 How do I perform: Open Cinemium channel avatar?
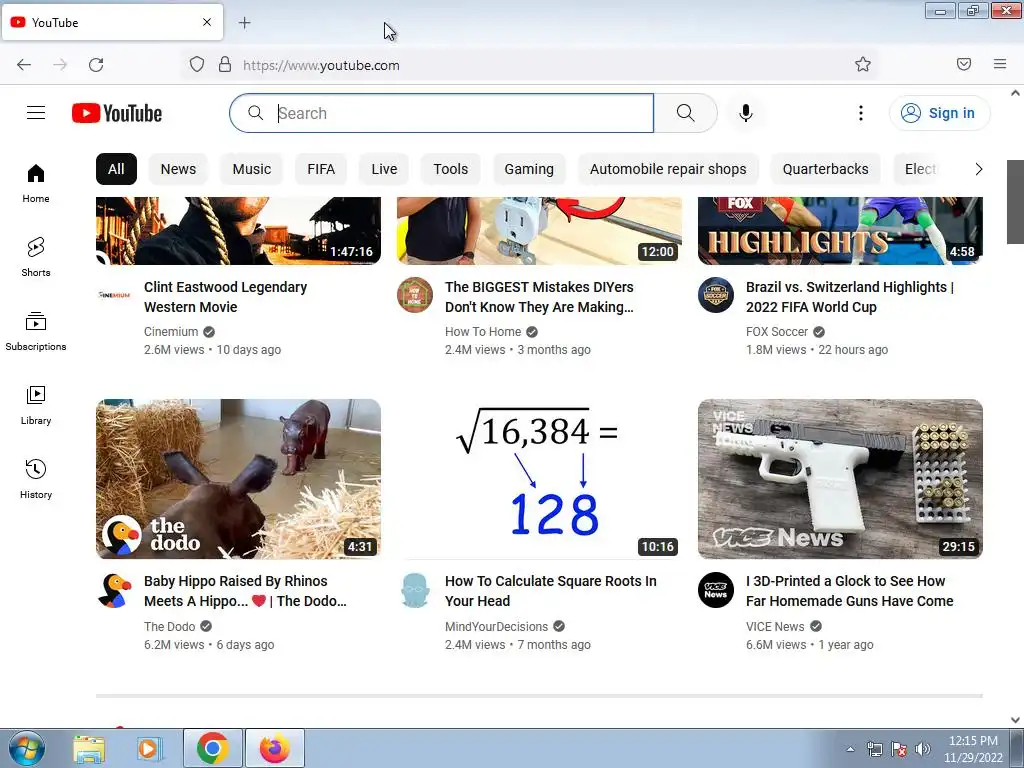point(114,295)
